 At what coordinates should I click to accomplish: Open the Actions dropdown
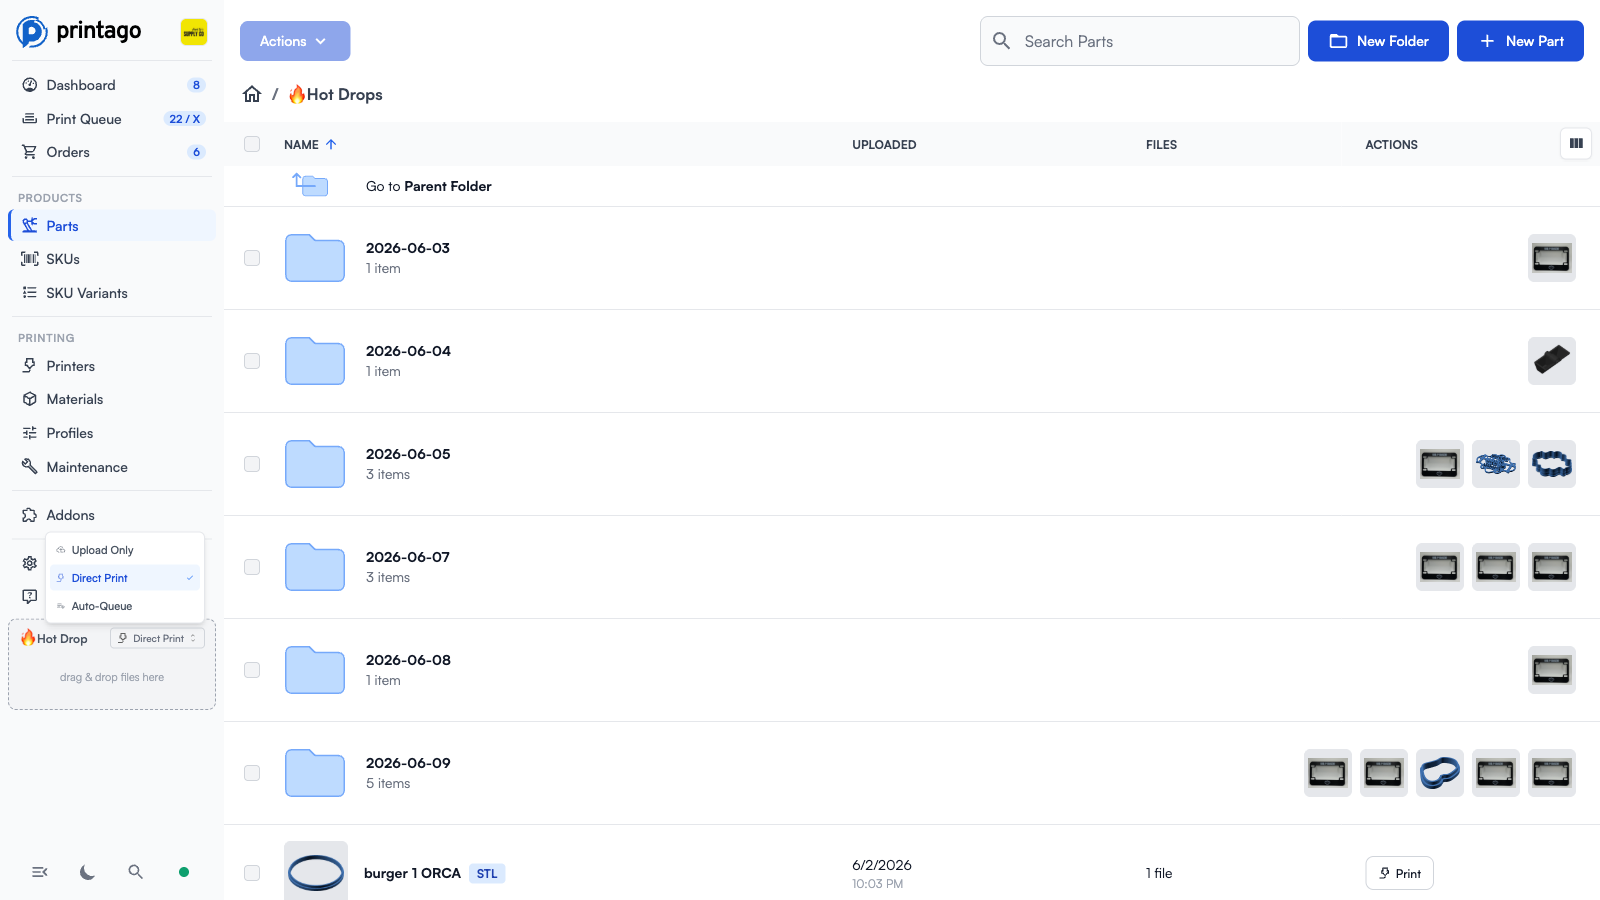pos(295,41)
